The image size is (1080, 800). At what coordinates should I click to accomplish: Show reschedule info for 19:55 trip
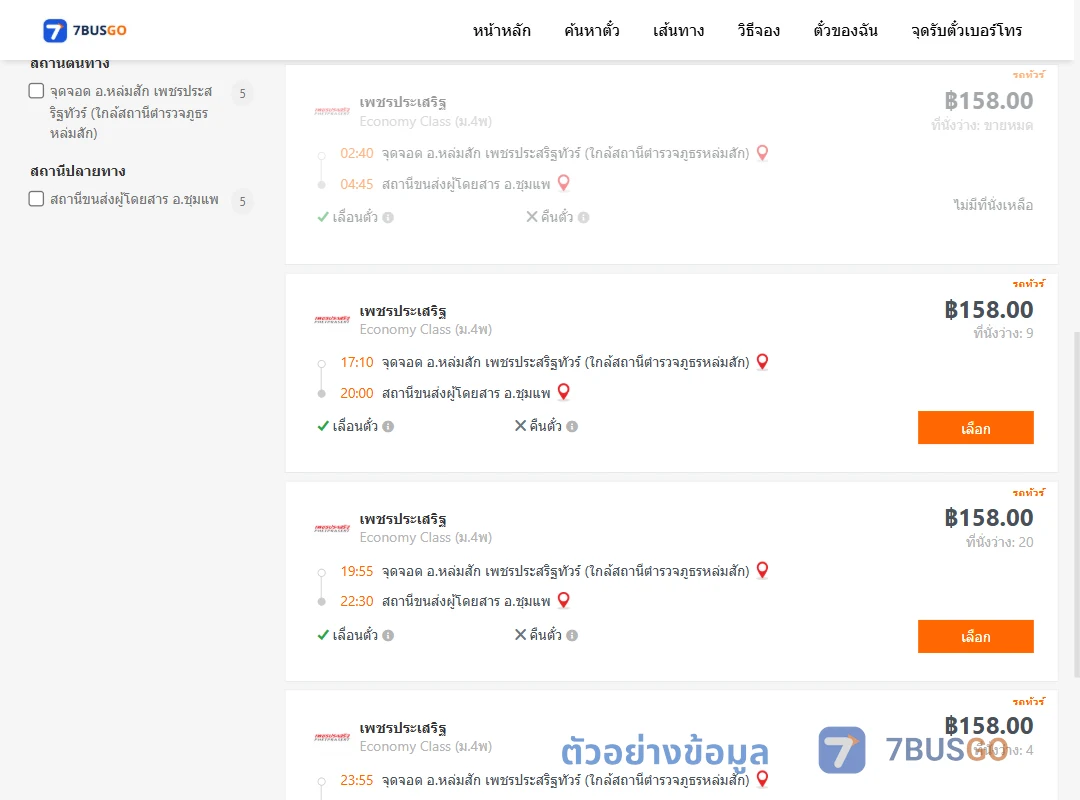click(x=388, y=635)
